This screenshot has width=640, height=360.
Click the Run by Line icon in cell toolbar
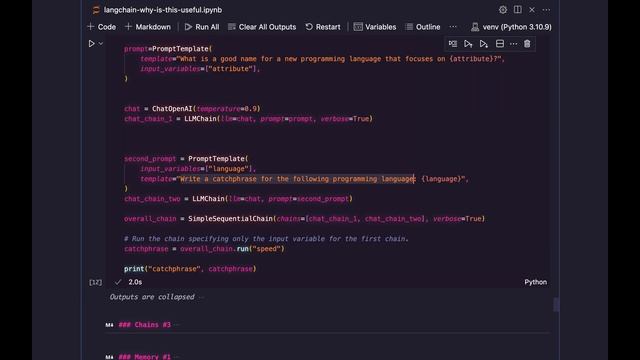pyautogui.click(x=453, y=44)
